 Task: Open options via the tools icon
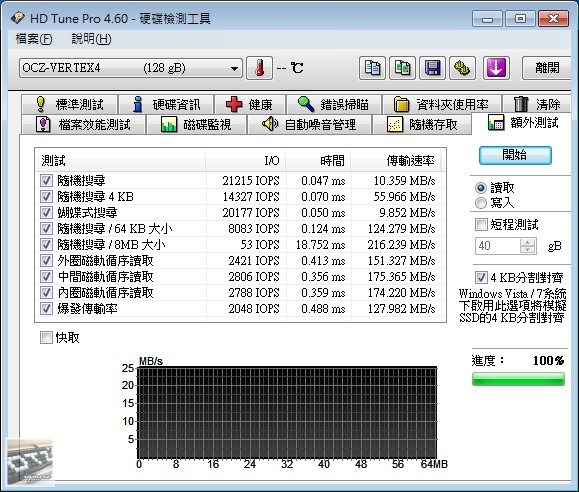click(x=462, y=68)
